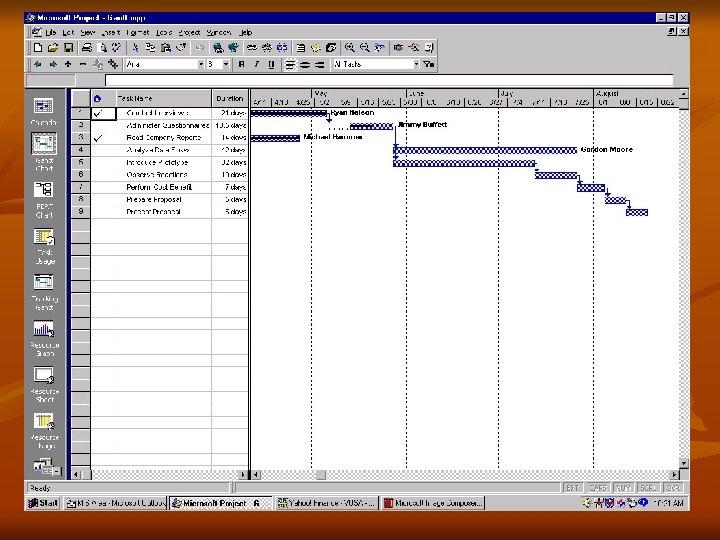Copy the selected task

(x=150, y=48)
